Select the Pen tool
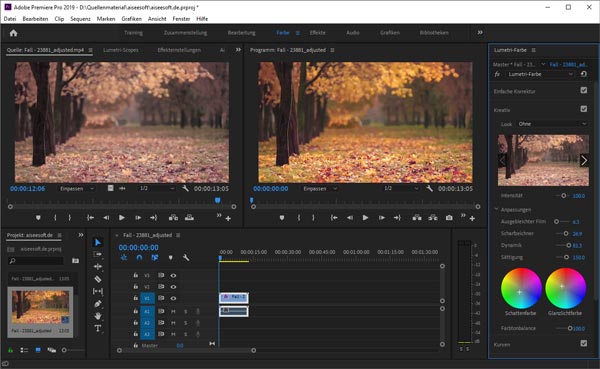Screen dimensions: 600x369 point(98,304)
